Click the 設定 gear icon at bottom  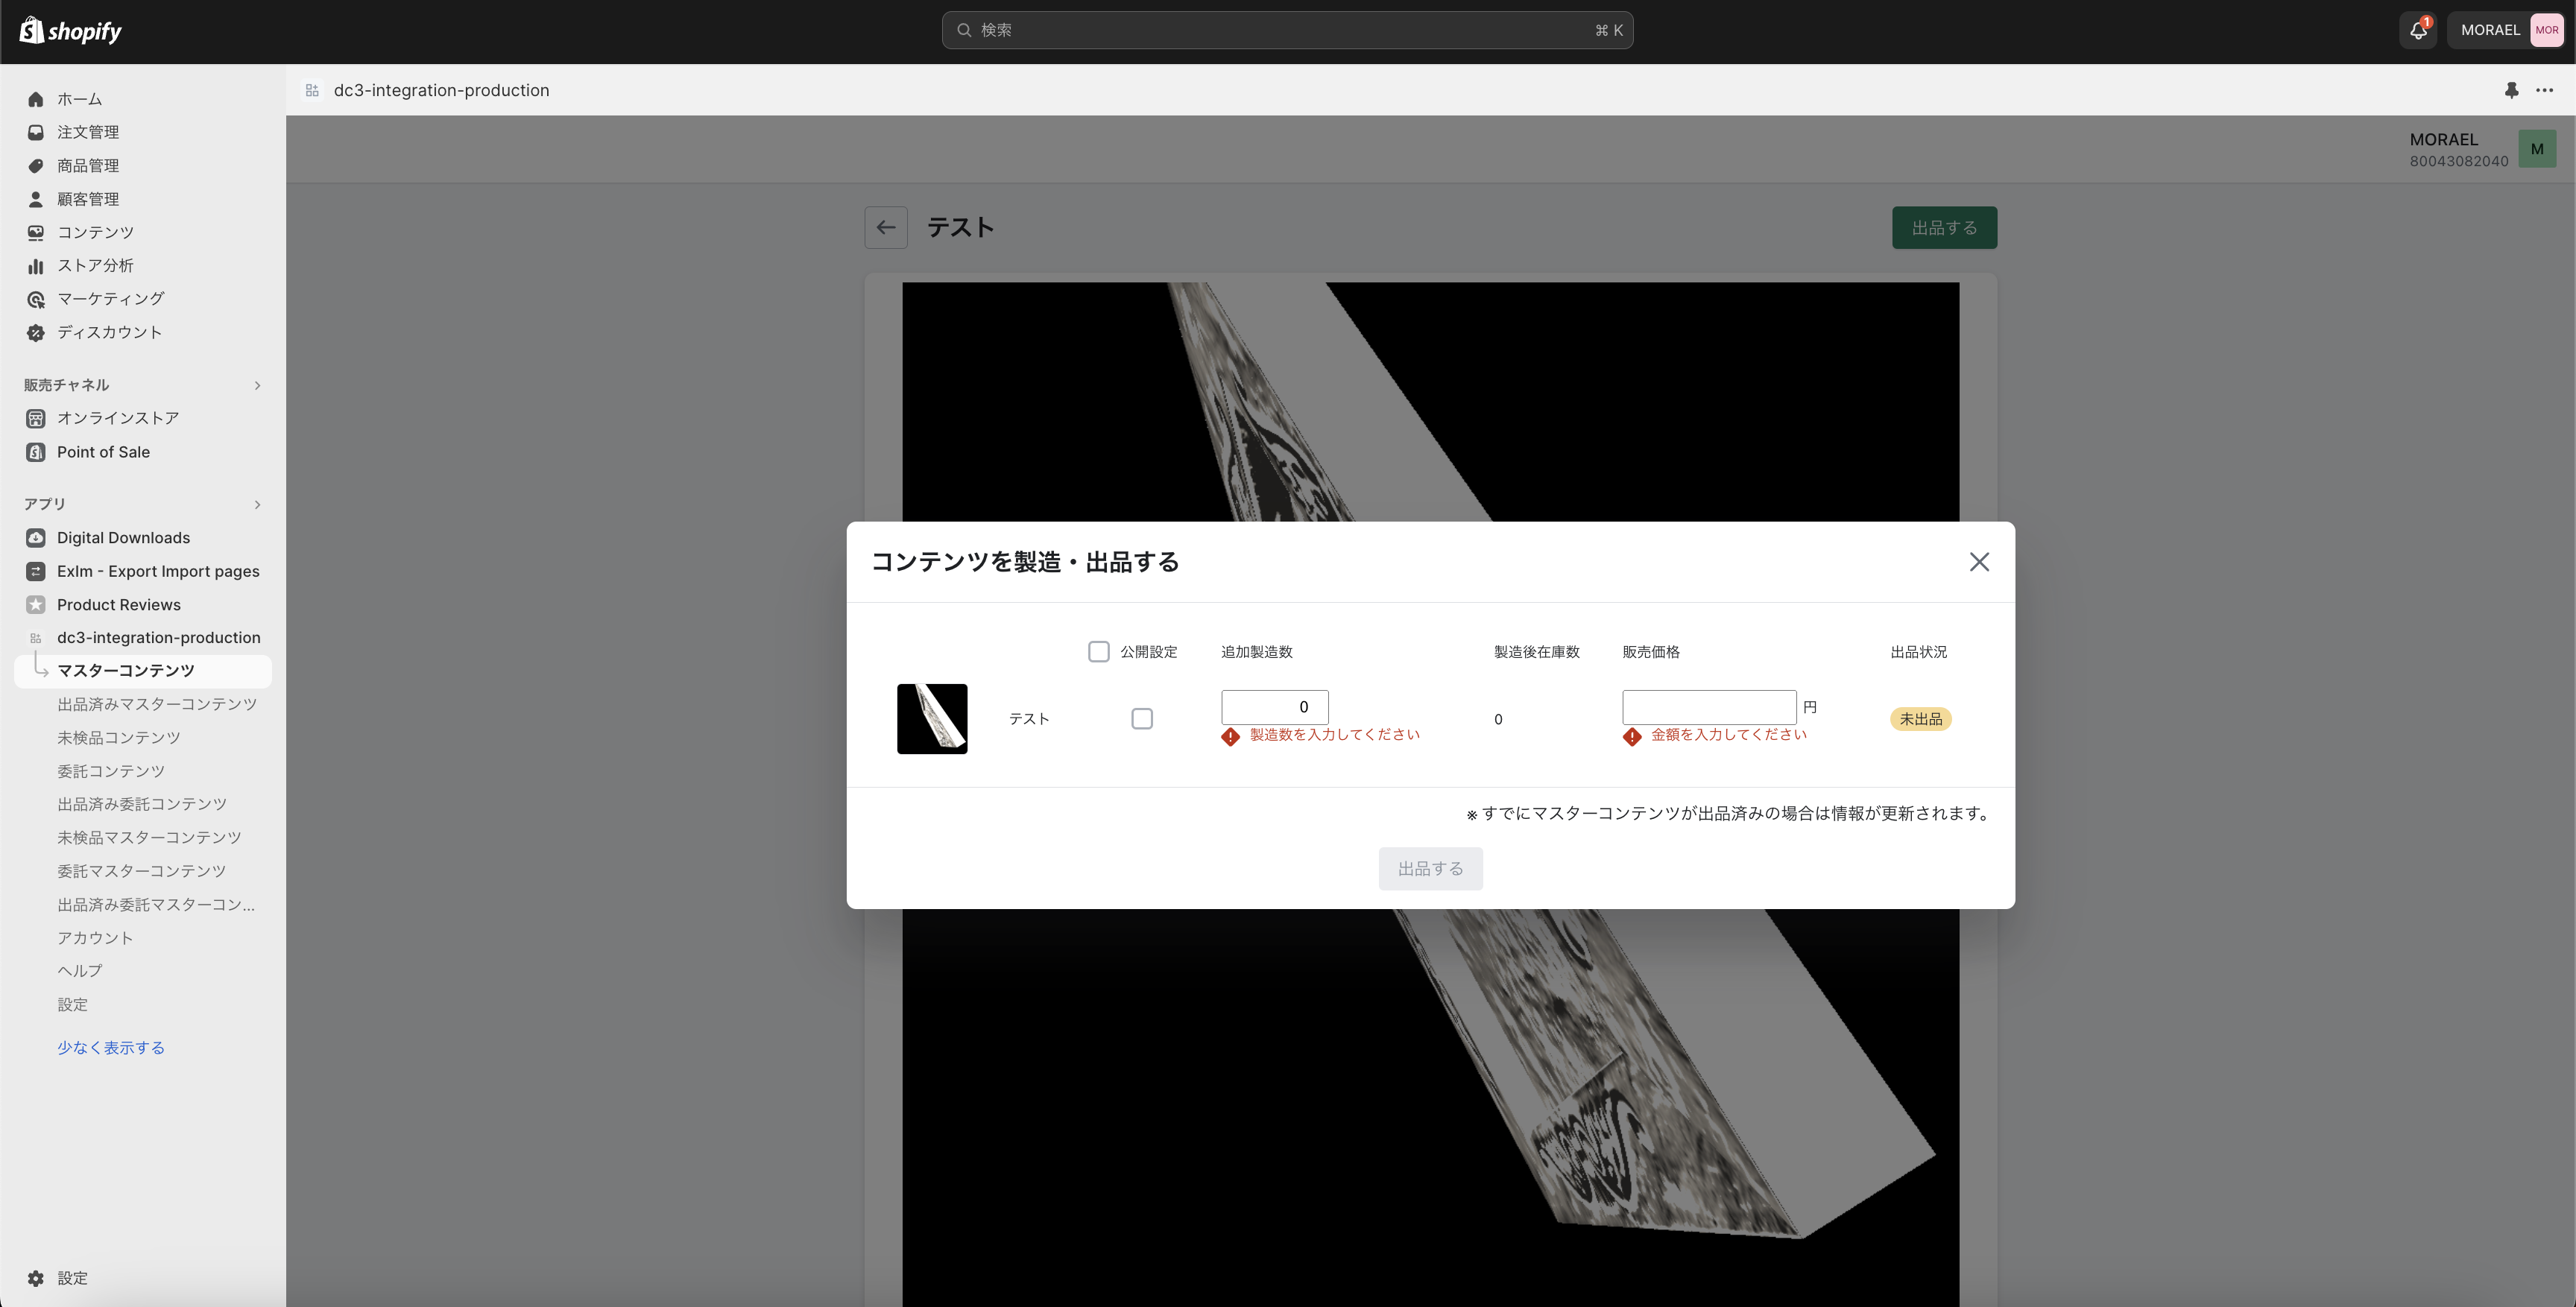coord(36,1278)
